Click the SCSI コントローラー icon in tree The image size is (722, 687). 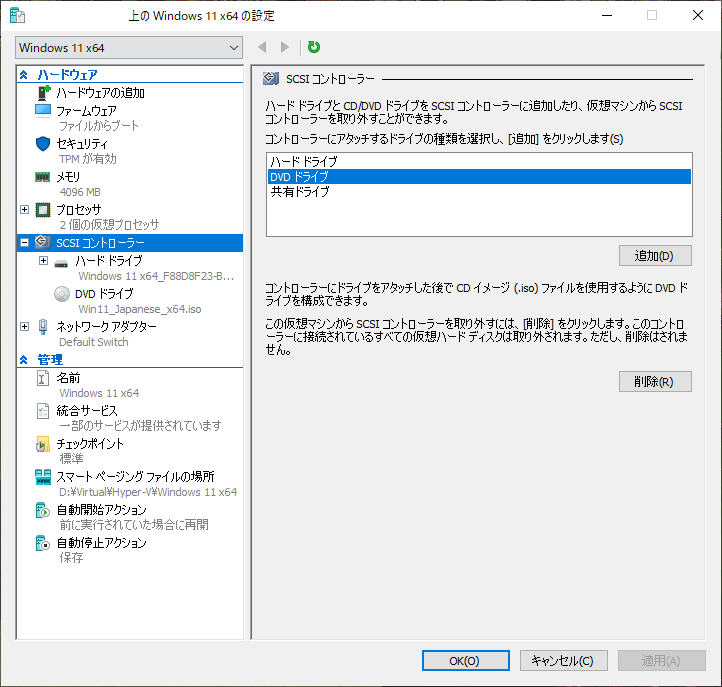(43, 242)
